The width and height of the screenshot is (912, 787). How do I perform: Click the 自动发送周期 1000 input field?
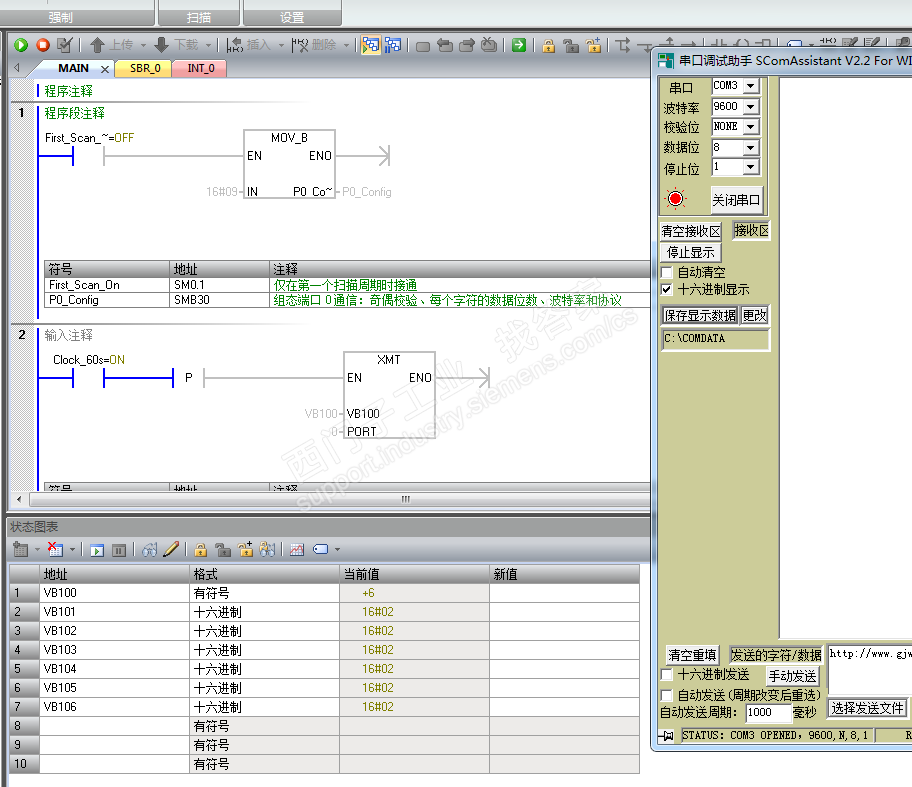(x=768, y=713)
